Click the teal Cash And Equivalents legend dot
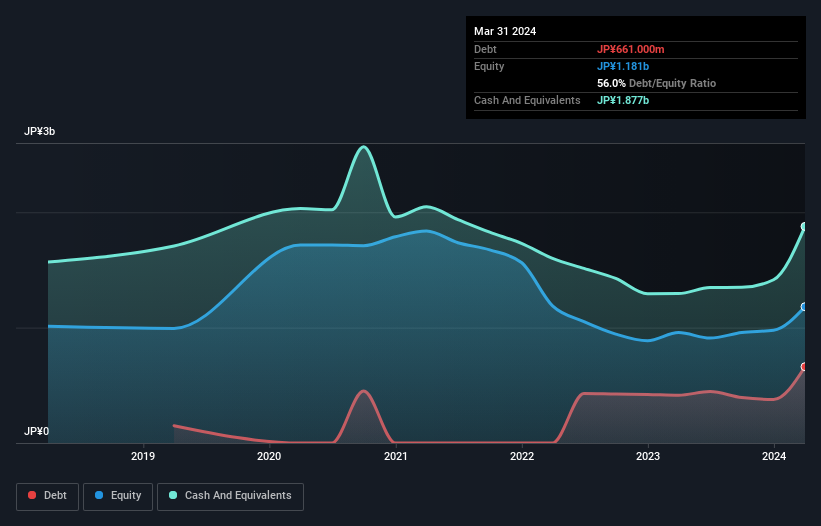Image resolution: width=821 pixels, height=526 pixels. [x=173, y=495]
